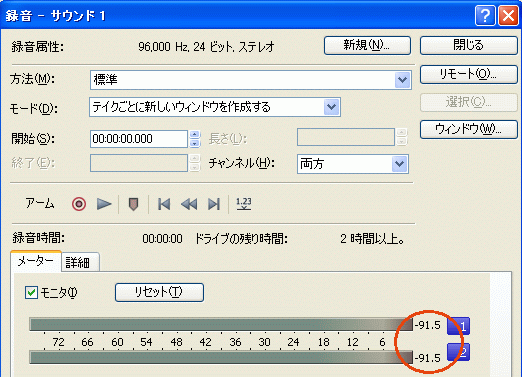Click the 2 時間以上。 remaining time text
The image size is (522, 377).
click(x=372, y=239)
